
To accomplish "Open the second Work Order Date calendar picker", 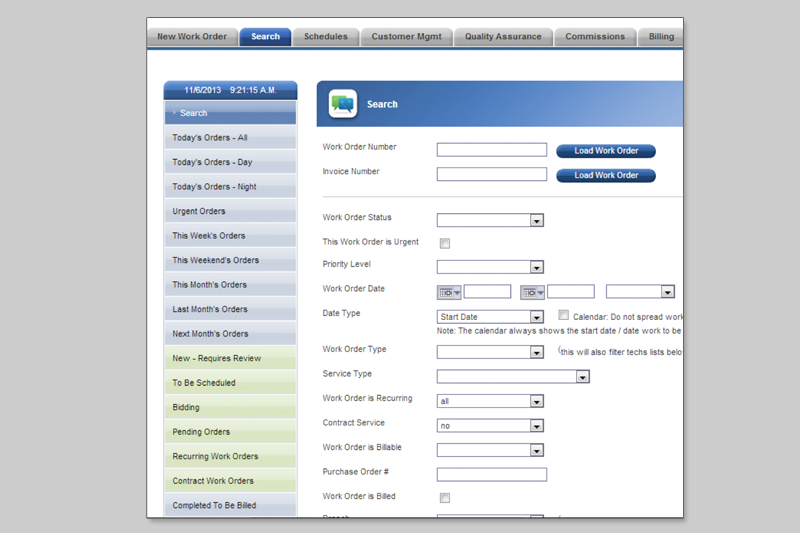I will click(532, 292).
